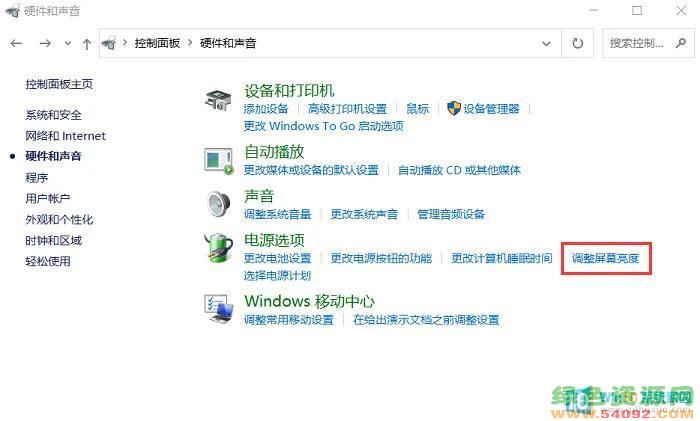Open 程序 in the sidebar
This screenshot has width=700, height=421.
(x=37, y=178)
